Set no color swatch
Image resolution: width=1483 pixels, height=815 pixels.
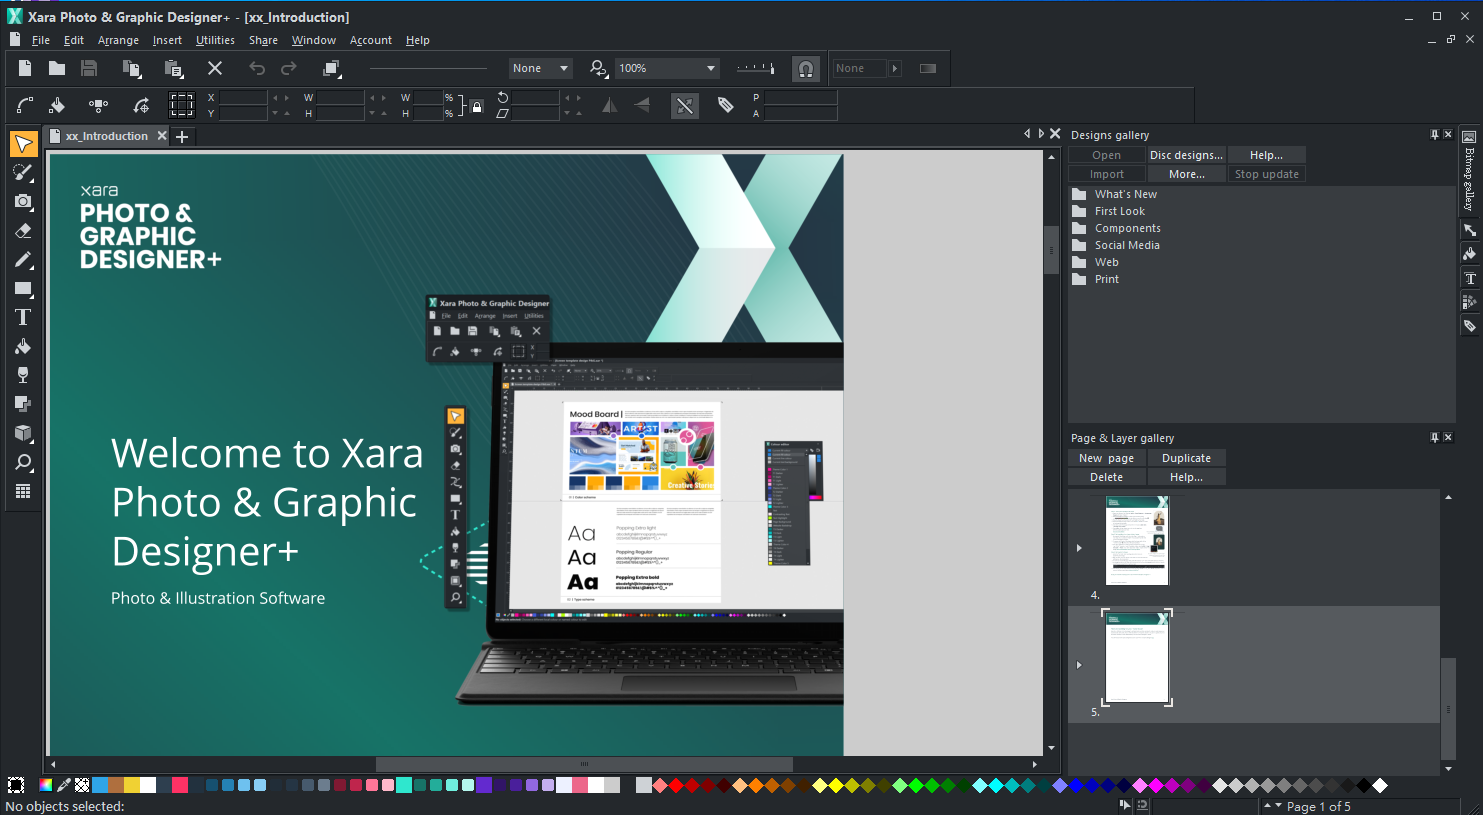pos(82,785)
